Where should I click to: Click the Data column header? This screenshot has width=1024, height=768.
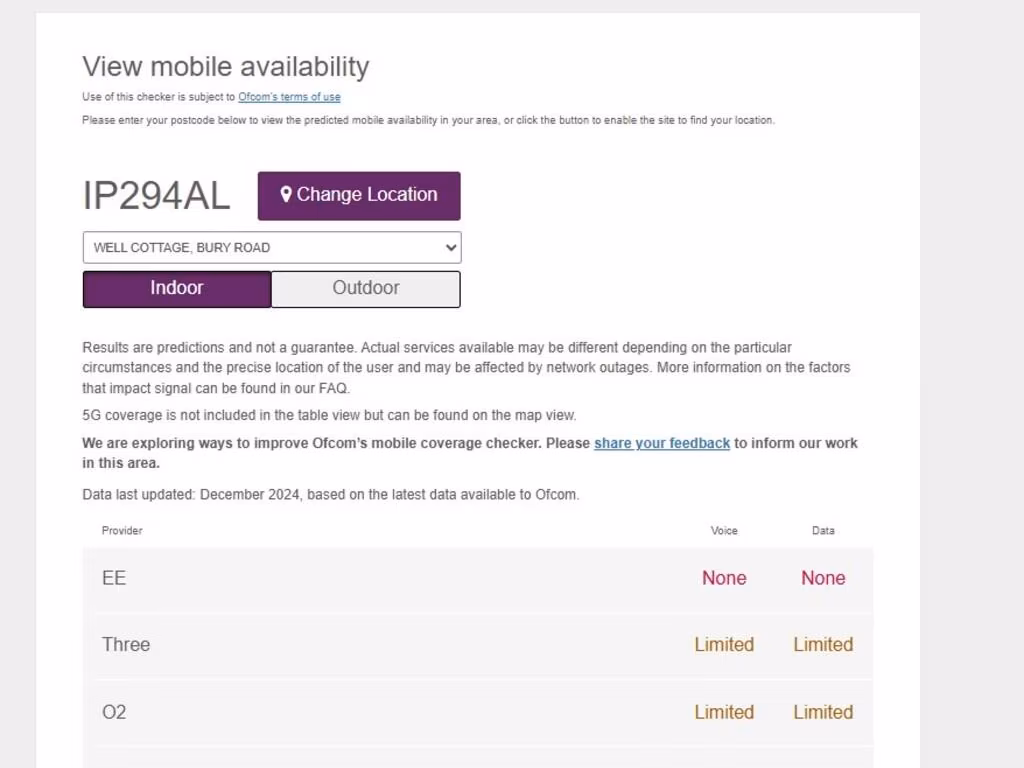(823, 530)
